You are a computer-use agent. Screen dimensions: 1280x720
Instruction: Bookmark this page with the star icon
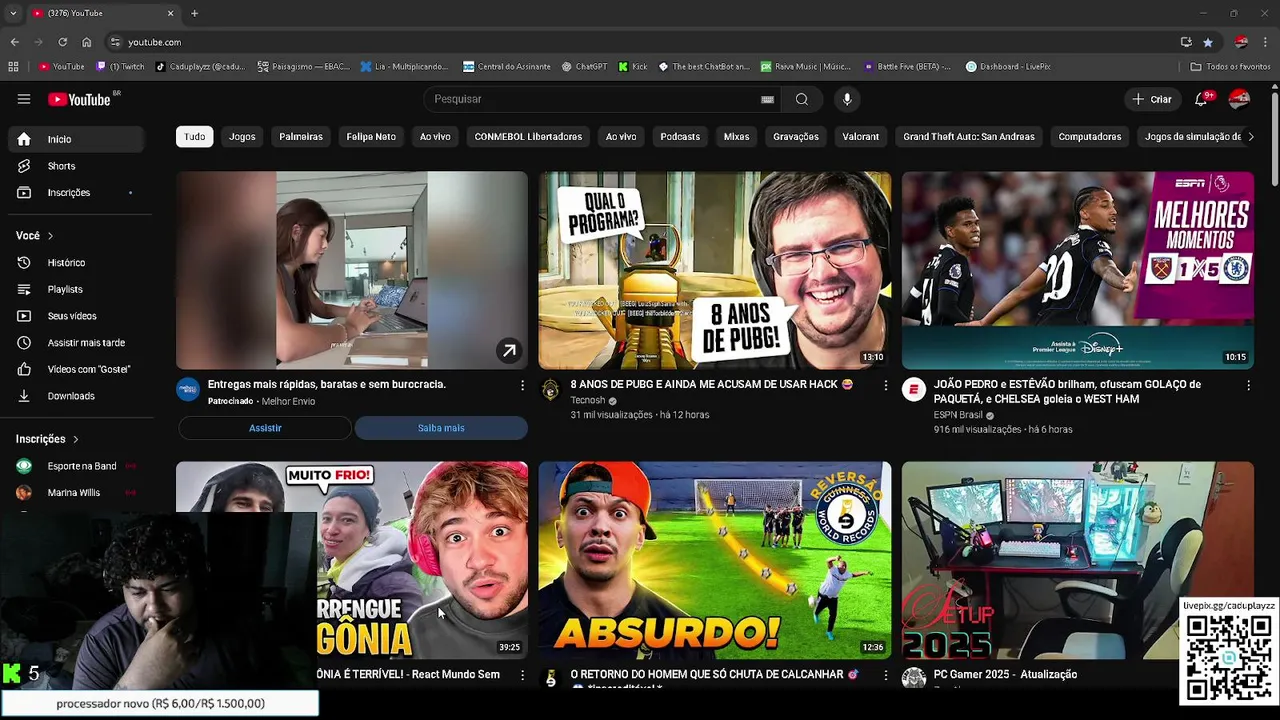coord(1208,42)
